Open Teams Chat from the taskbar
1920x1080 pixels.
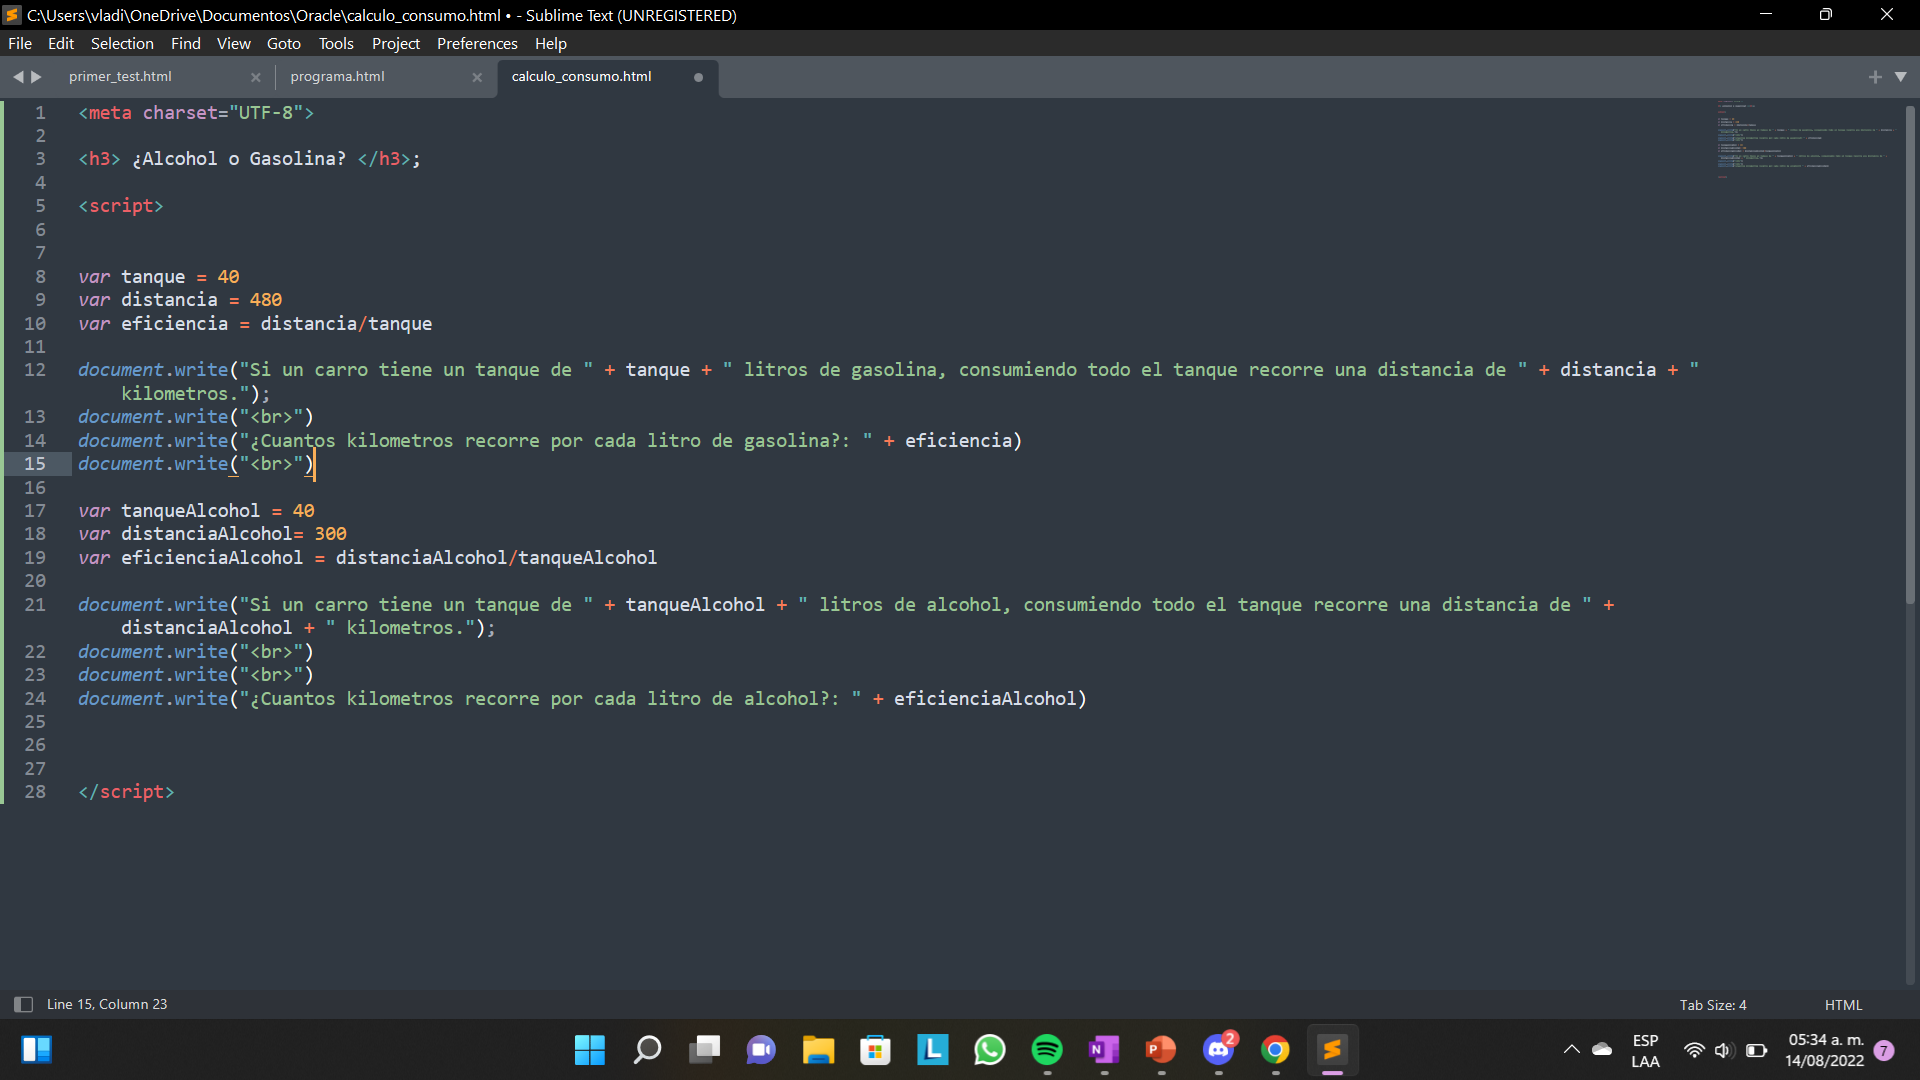click(761, 1050)
